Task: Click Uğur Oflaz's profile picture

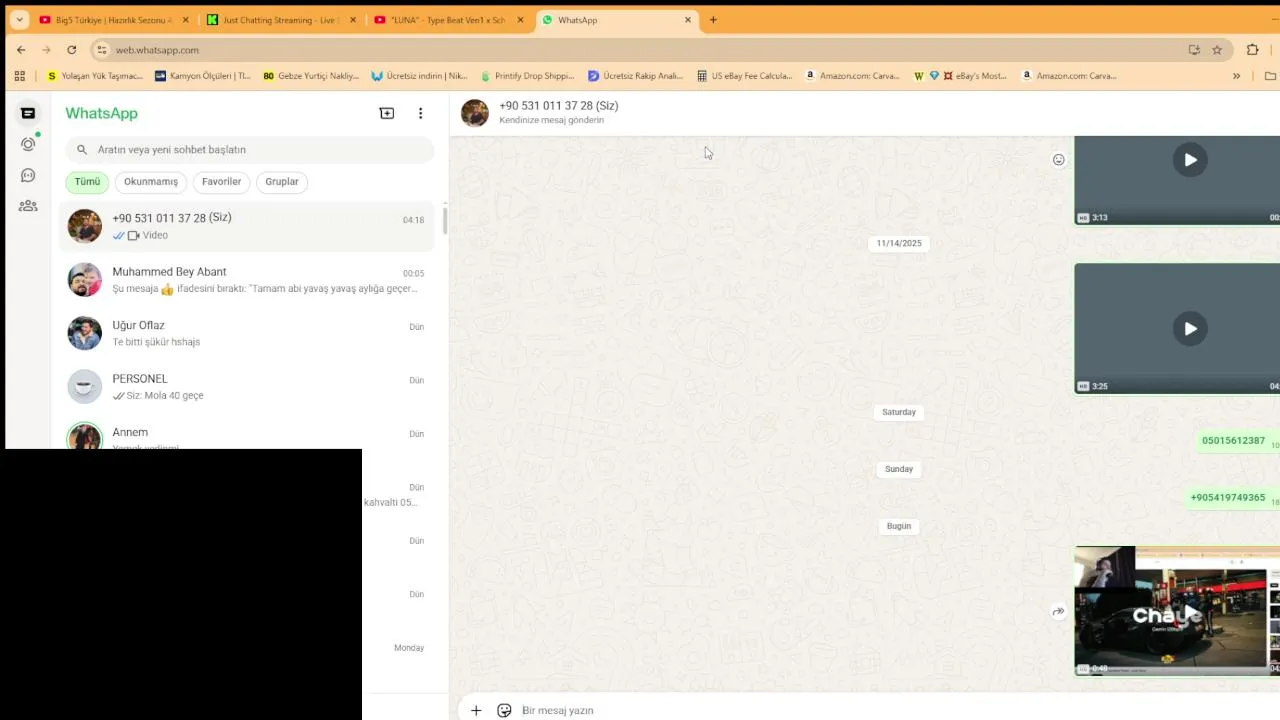Action: click(x=85, y=333)
